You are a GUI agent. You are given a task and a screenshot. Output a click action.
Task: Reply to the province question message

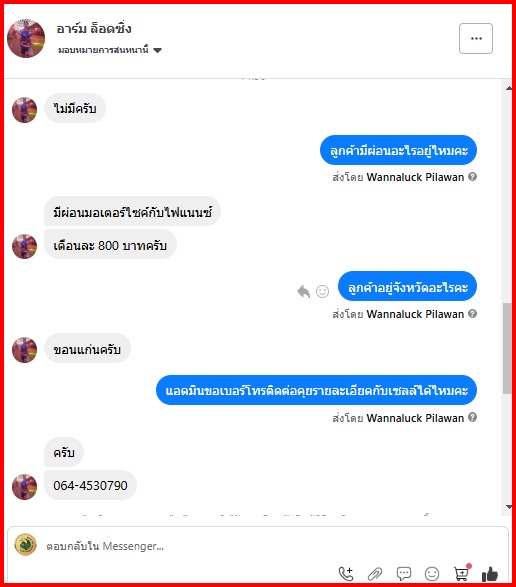click(x=304, y=291)
